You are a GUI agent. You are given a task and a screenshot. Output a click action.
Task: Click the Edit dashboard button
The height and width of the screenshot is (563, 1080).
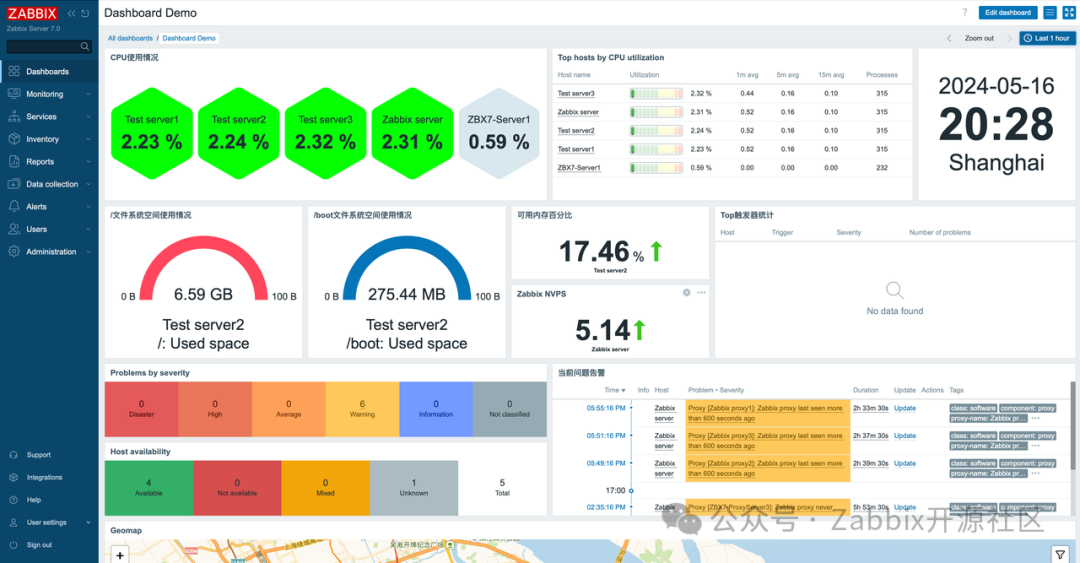(1008, 12)
